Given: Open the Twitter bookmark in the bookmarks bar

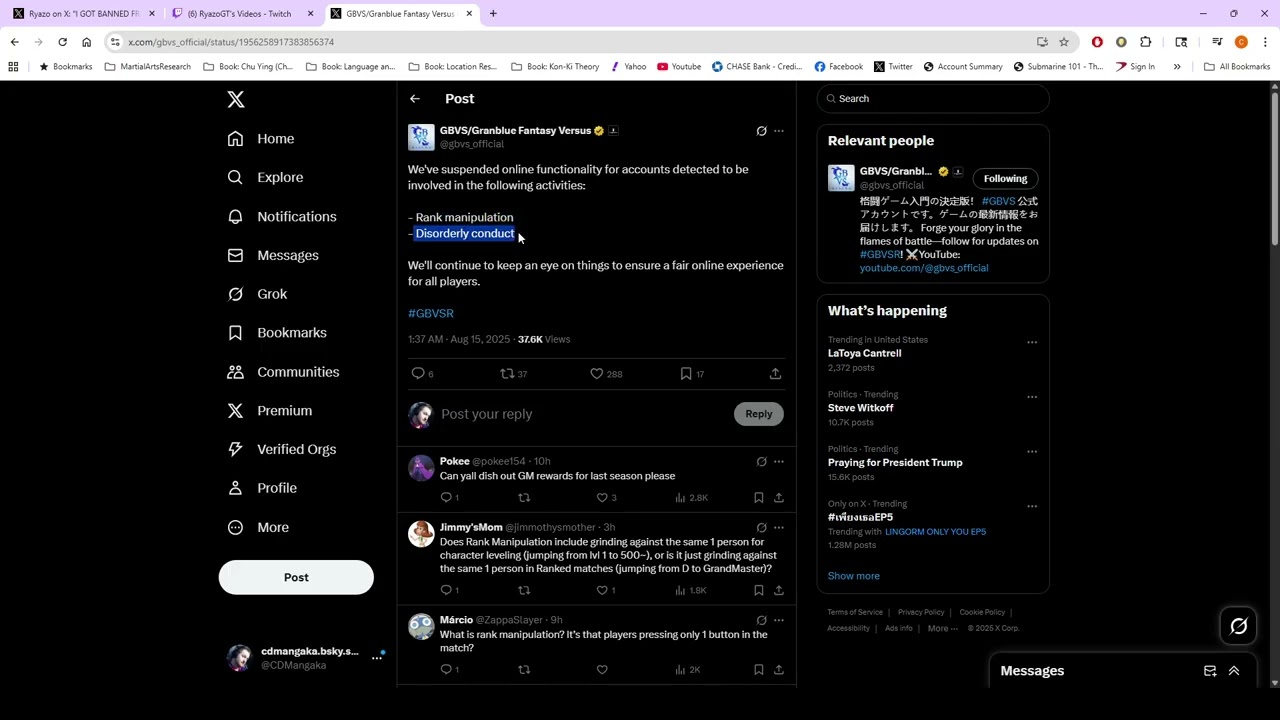Looking at the screenshot, I should tap(892, 67).
